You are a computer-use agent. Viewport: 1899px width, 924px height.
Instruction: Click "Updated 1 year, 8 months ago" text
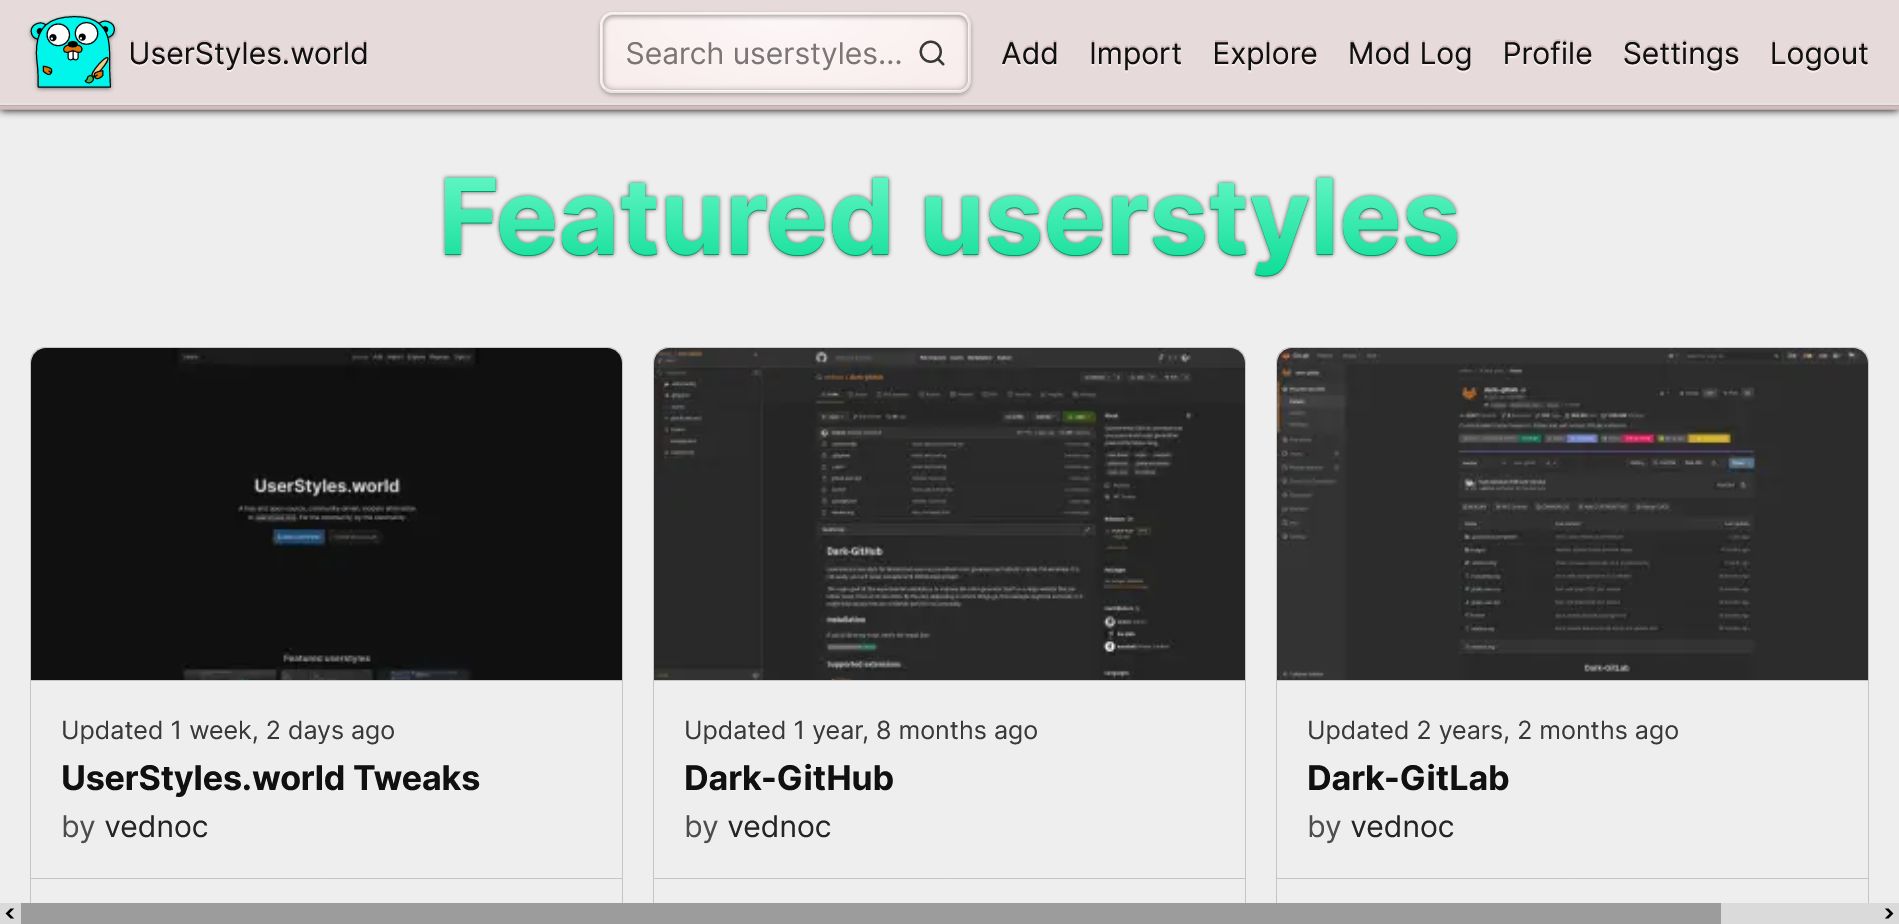(861, 731)
